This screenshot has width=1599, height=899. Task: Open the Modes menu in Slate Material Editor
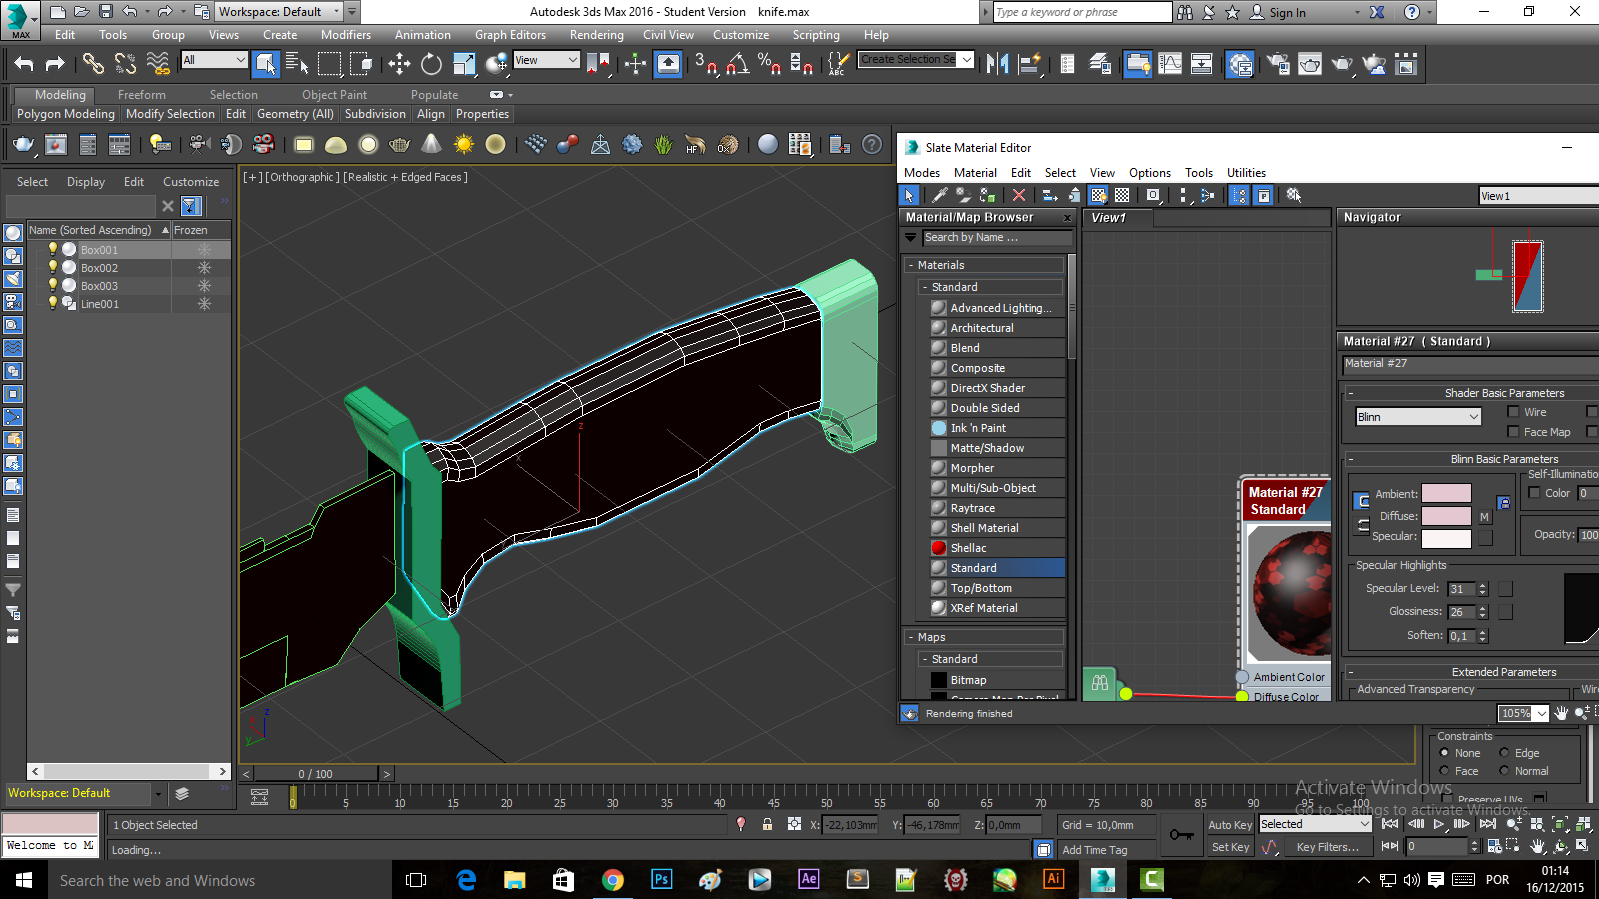(922, 173)
